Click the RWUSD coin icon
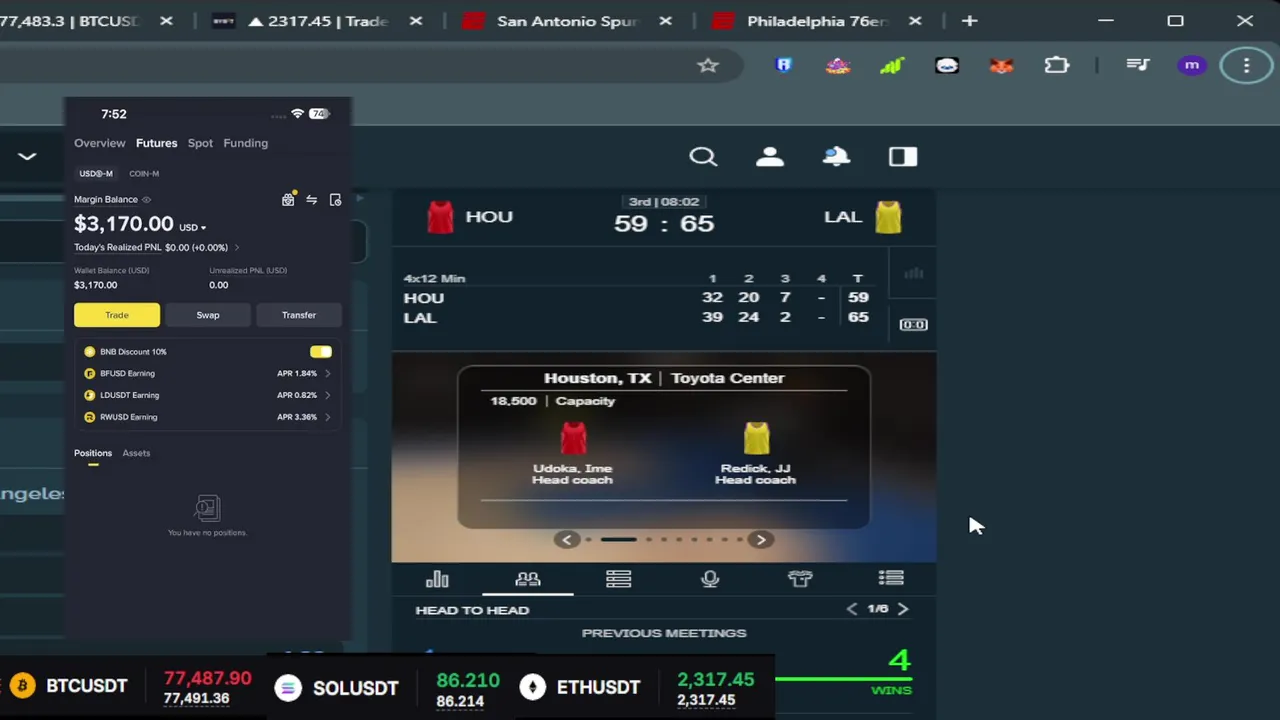1280x720 pixels. (x=90, y=417)
